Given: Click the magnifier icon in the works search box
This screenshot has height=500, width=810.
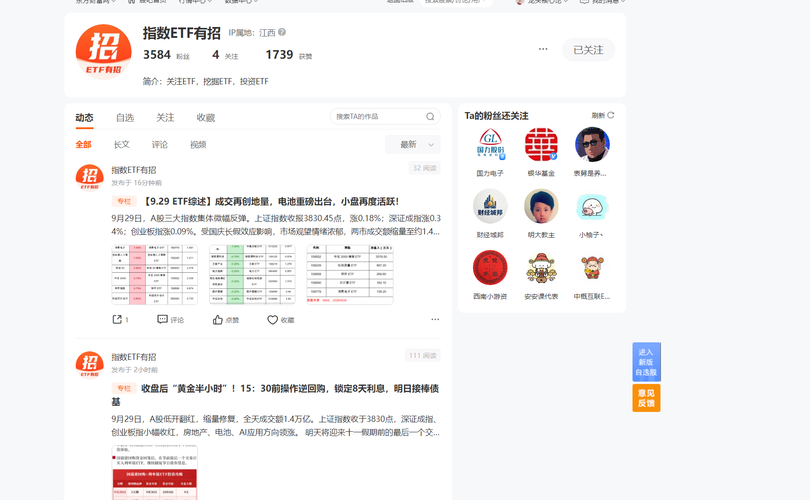Looking at the screenshot, I should 430,117.
